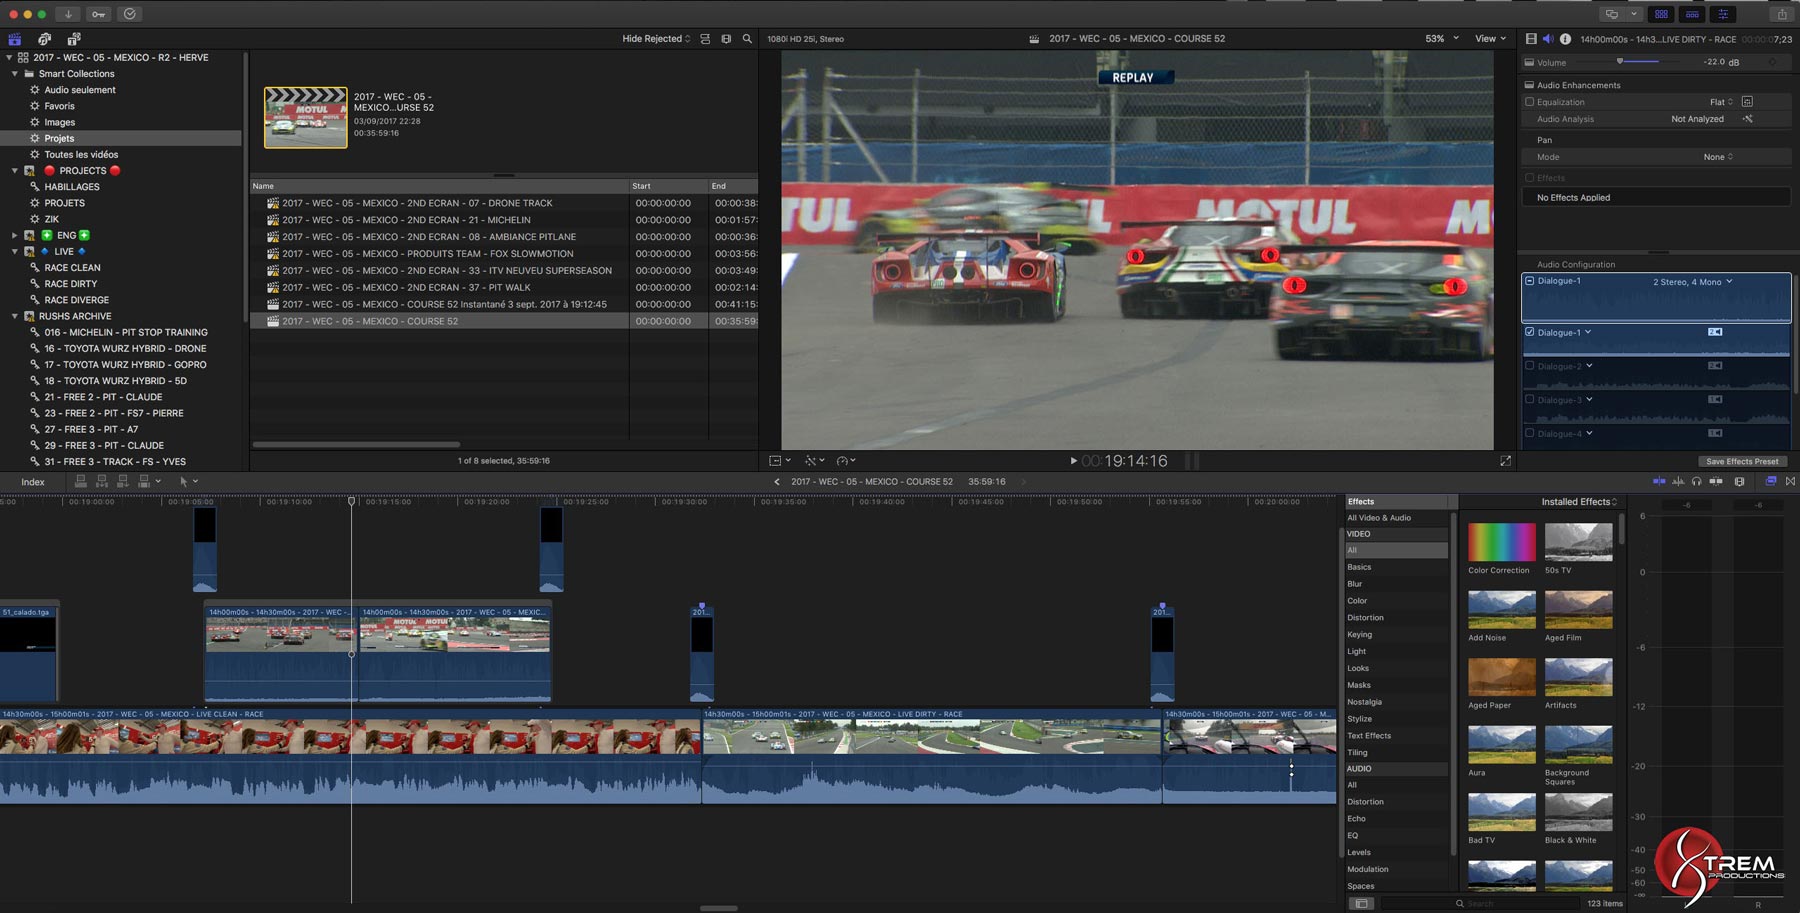Solo the selected clip with headphones icon
Viewport: 1800px width, 913px height.
(1696, 481)
